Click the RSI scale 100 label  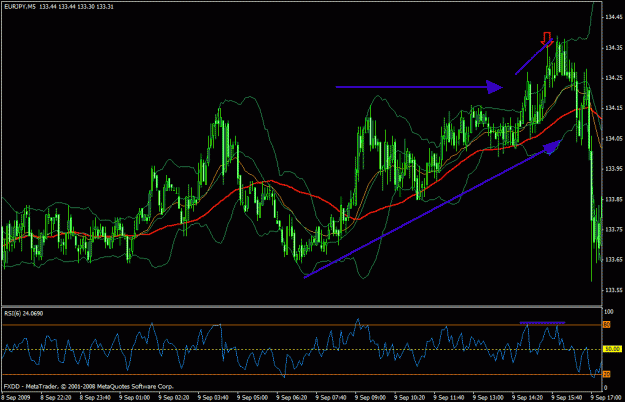click(609, 312)
